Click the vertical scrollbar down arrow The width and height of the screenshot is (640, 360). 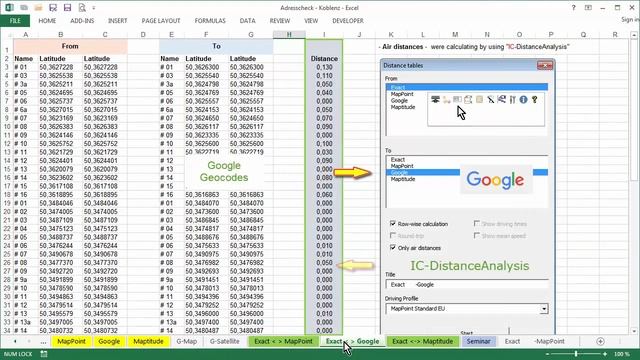pos(634,331)
